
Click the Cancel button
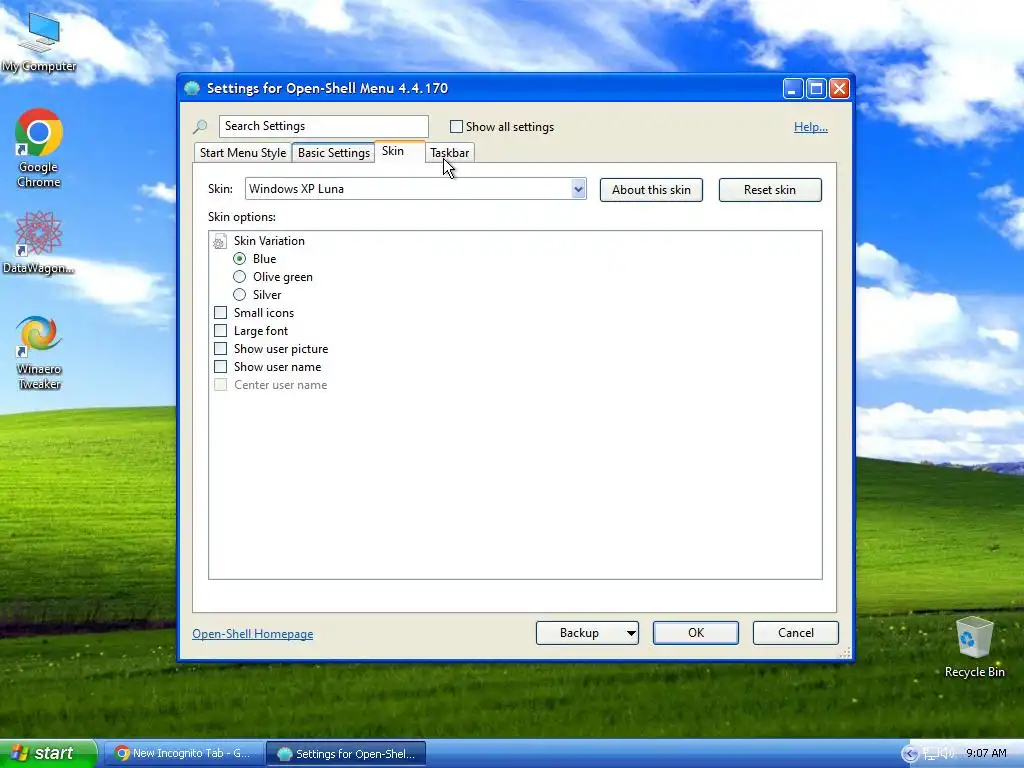click(x=795, y=633)
